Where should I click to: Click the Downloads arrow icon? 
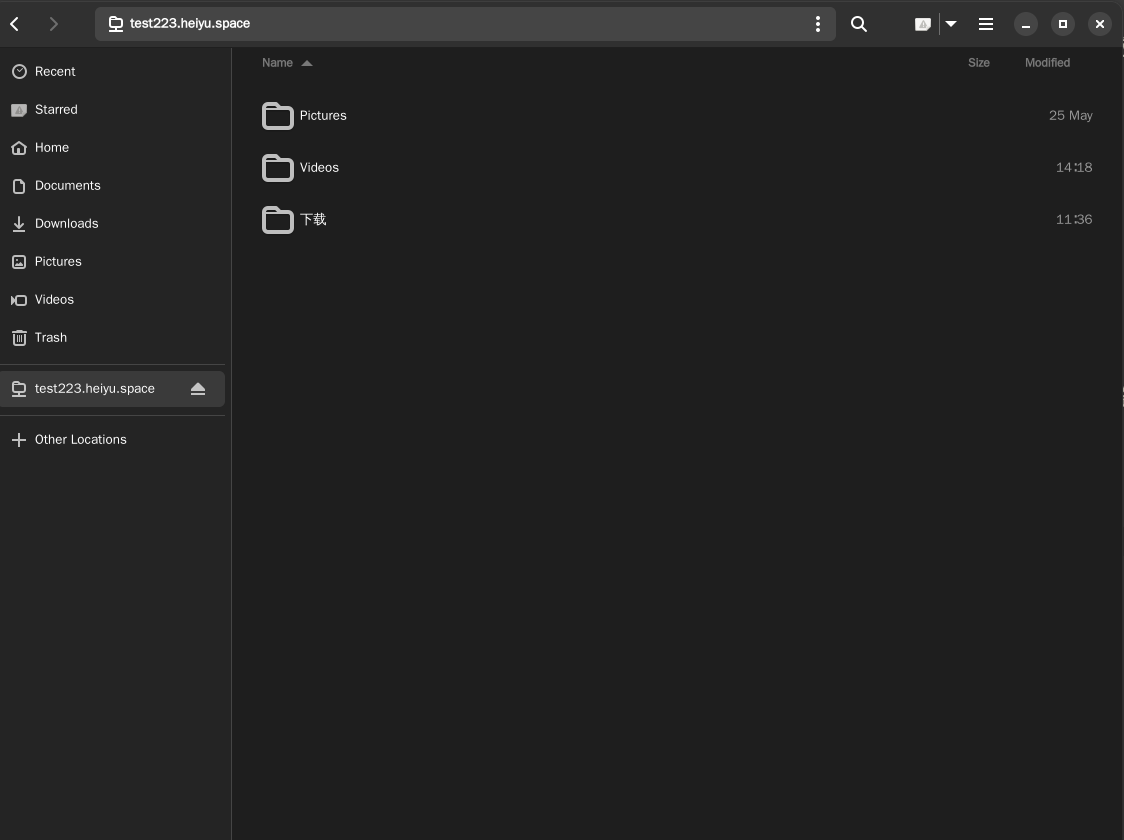[19, 224]
